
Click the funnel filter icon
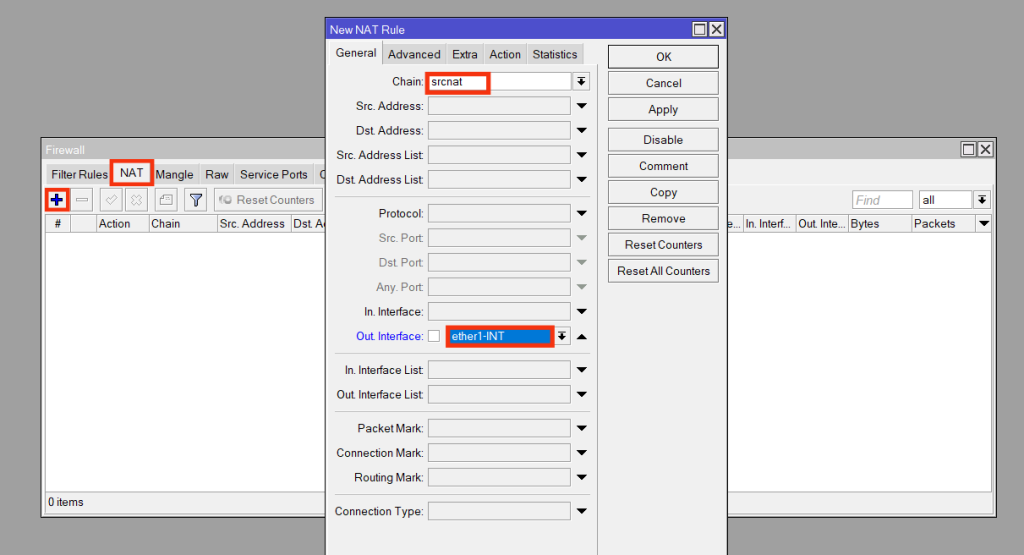coord(196,200)
